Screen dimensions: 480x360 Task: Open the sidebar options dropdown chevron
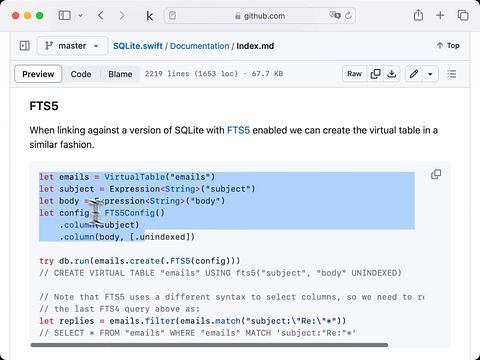click(x=80, y=15)
